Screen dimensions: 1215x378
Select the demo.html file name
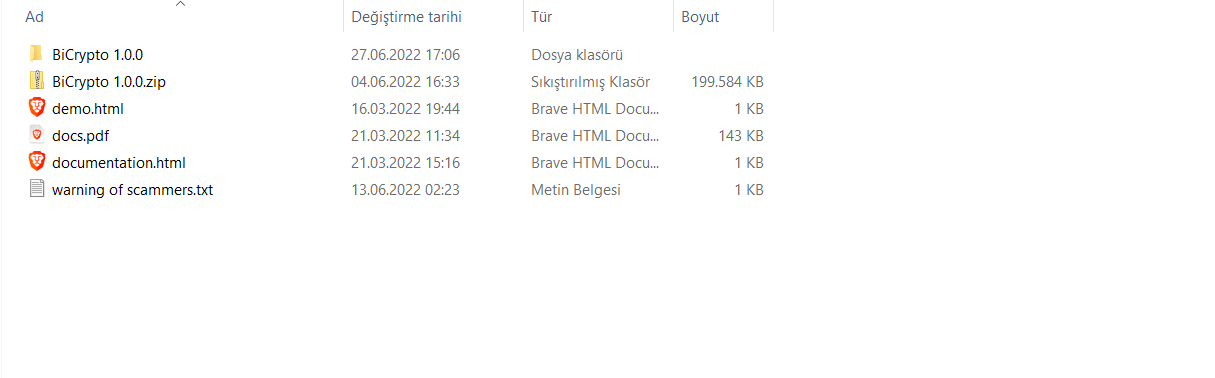[x=88, y=109]
